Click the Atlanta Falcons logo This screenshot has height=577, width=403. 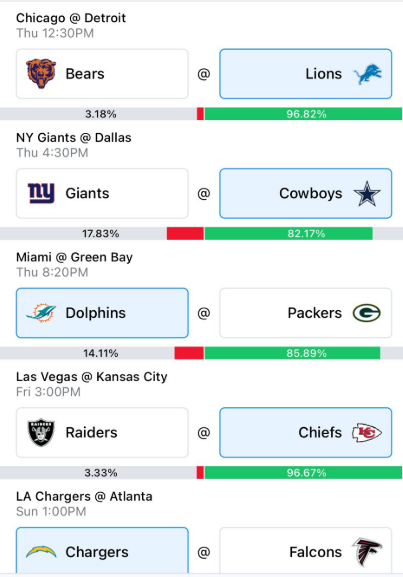(x=367, y=552)
